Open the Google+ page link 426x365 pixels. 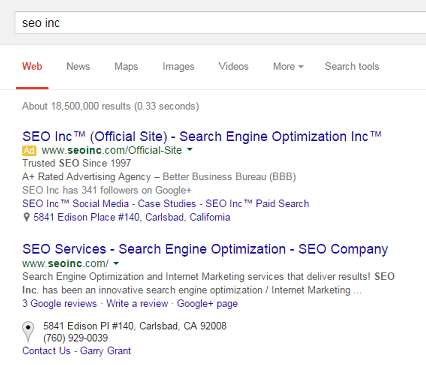tap(207, 304)
